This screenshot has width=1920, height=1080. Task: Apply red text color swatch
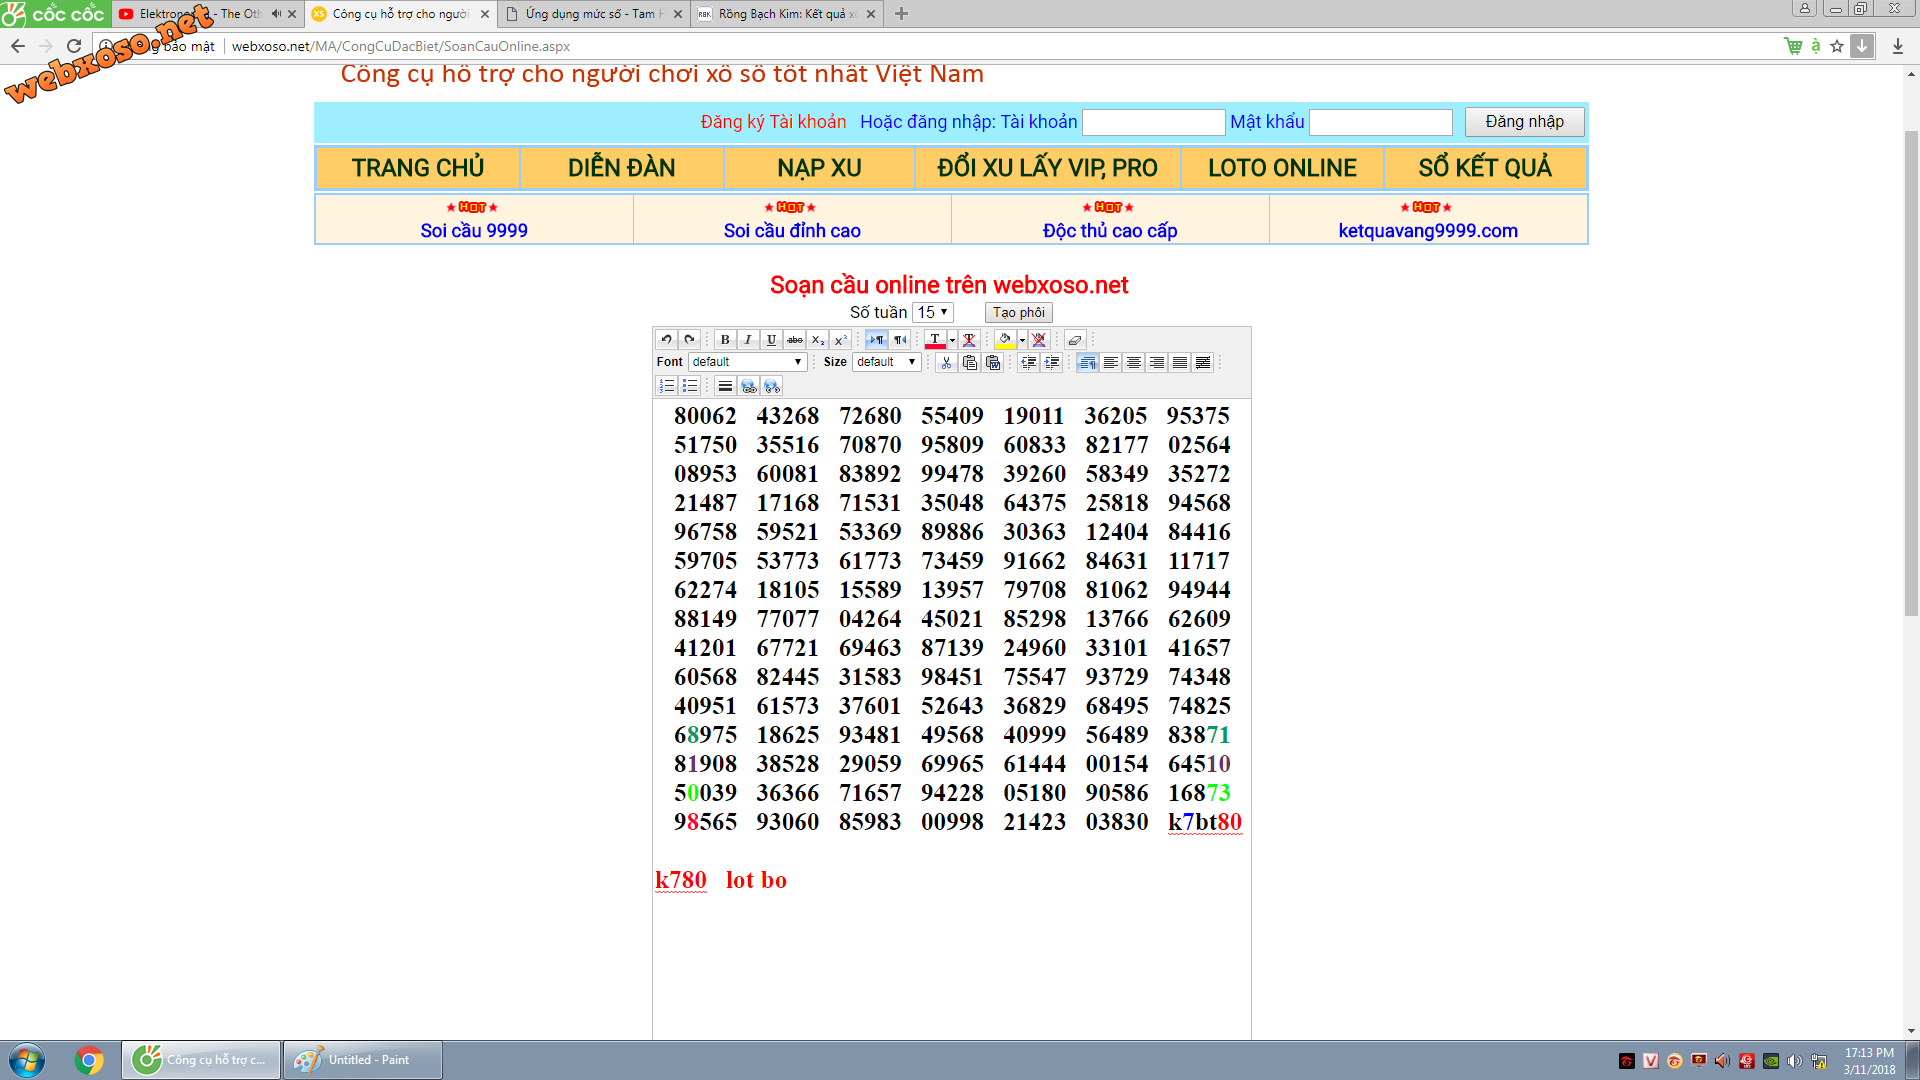pos(935,340)
